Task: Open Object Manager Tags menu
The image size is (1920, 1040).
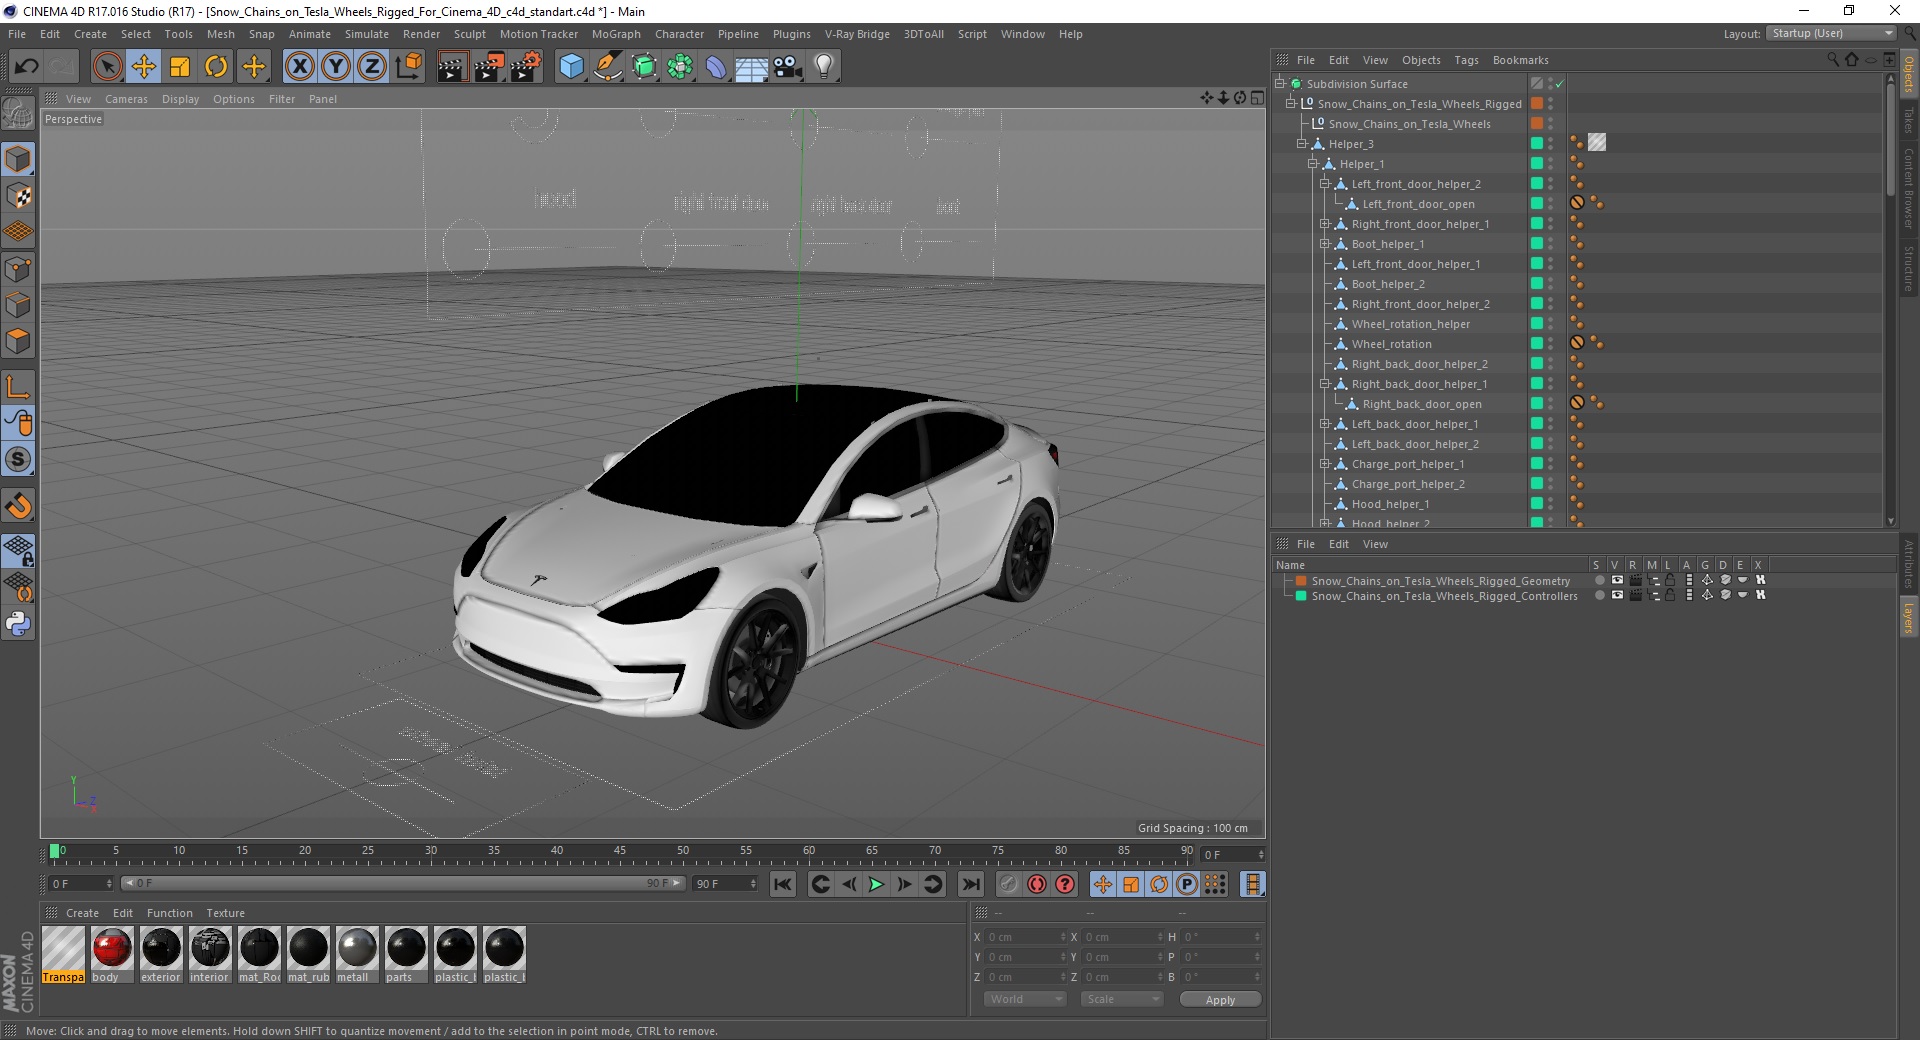Action: pos(1466,60)
